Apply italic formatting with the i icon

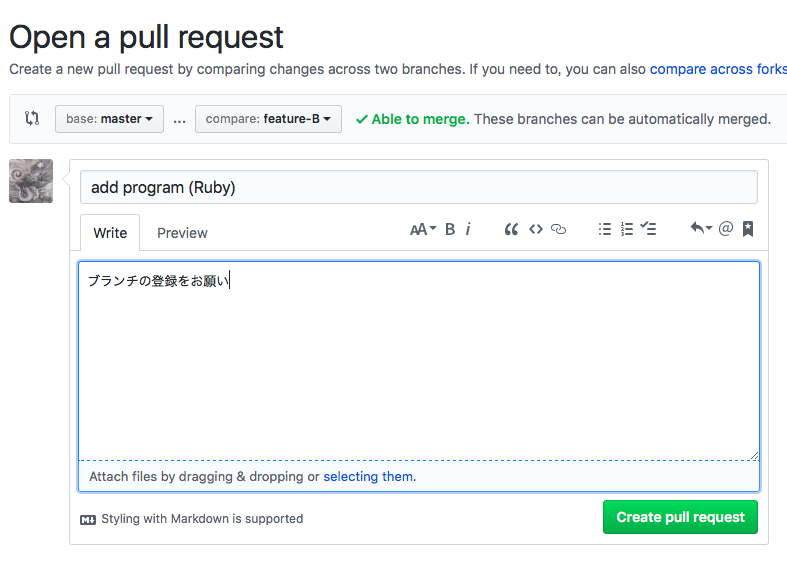pos(468,229)
